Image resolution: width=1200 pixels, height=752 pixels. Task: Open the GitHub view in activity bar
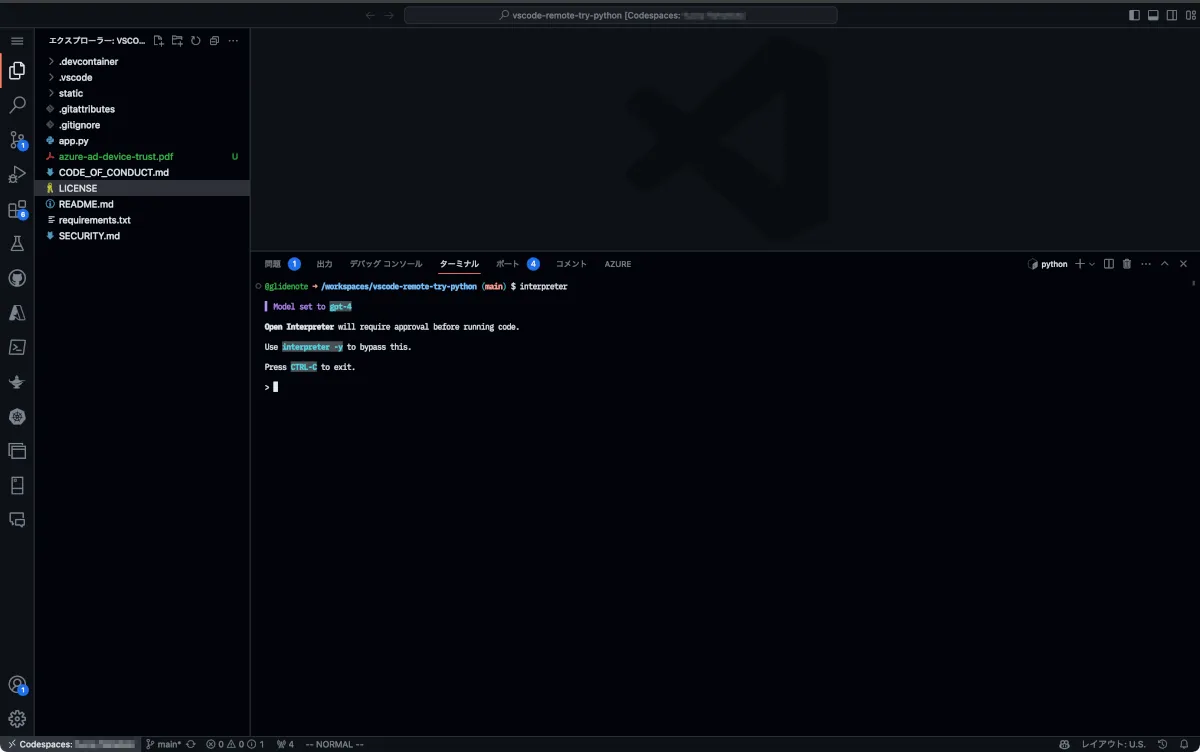[17, 278]
